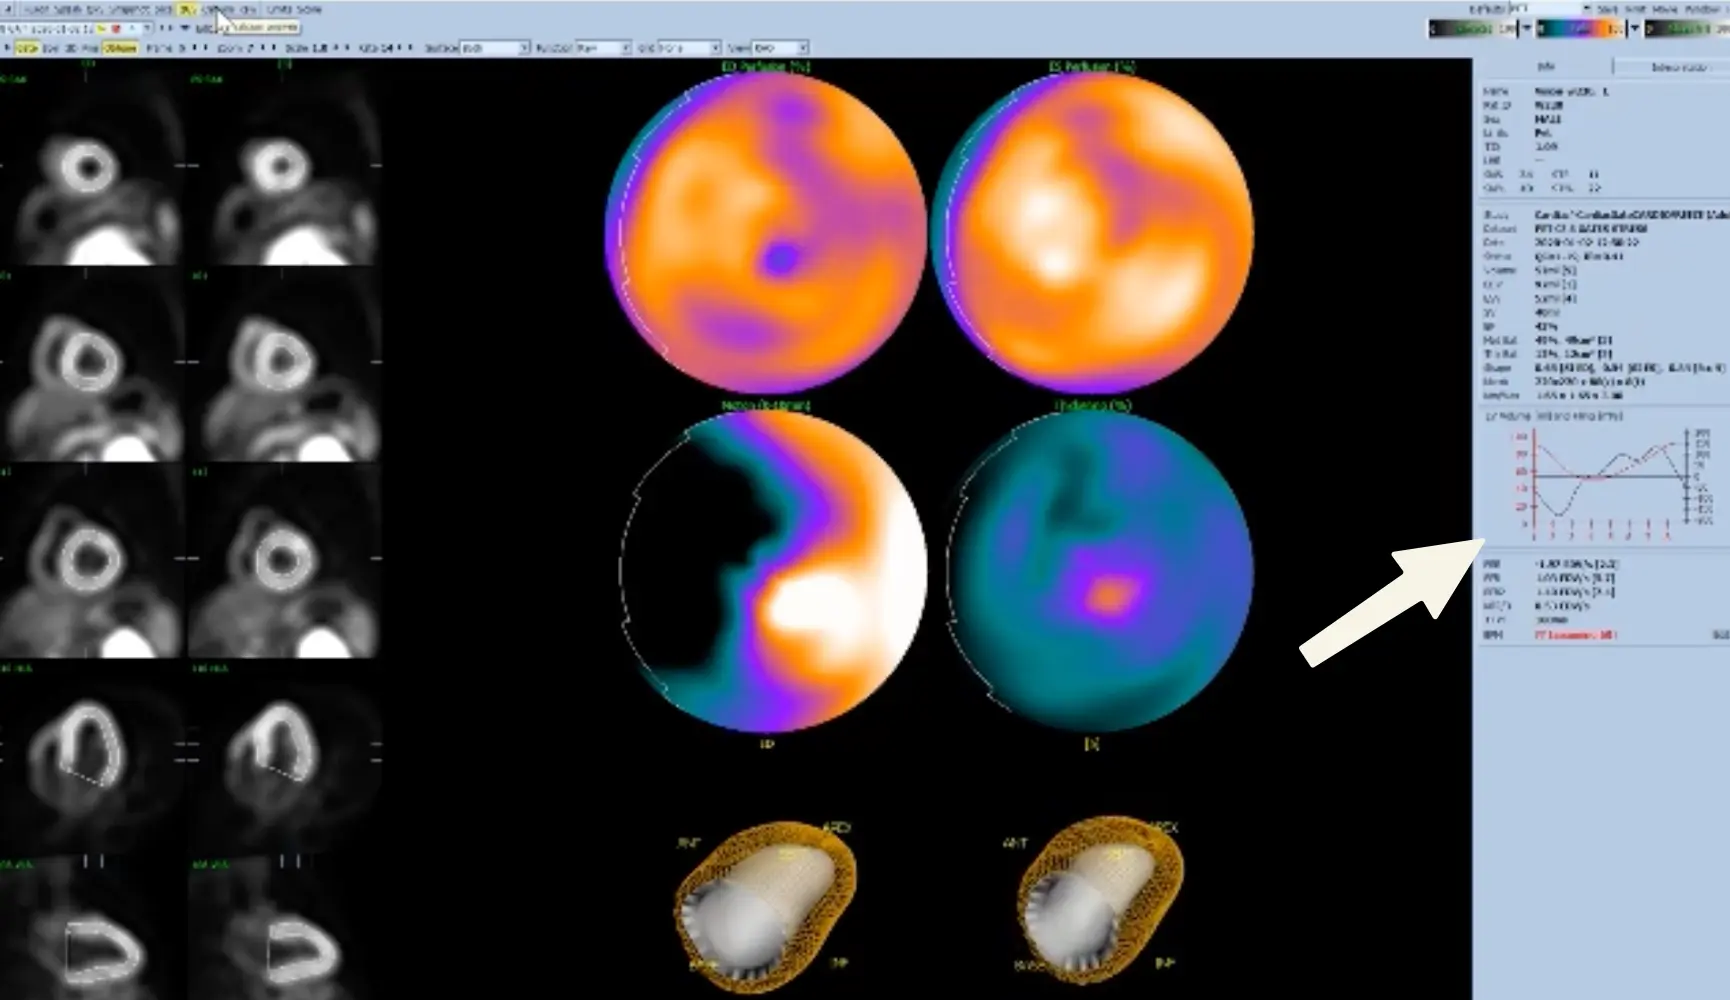
Task: Open the dropdown arrow after the color scale bar
Action: click(x=1634, y=29)
